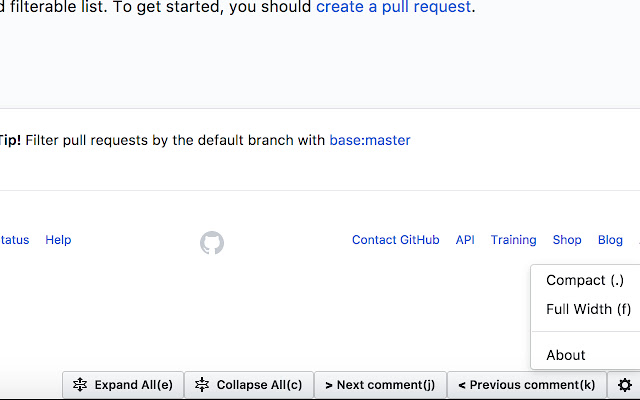Image resolution: width=640 pixels, height=400 pixels.
Task: Open the settings gear icon menu
Action: [625, 385]
